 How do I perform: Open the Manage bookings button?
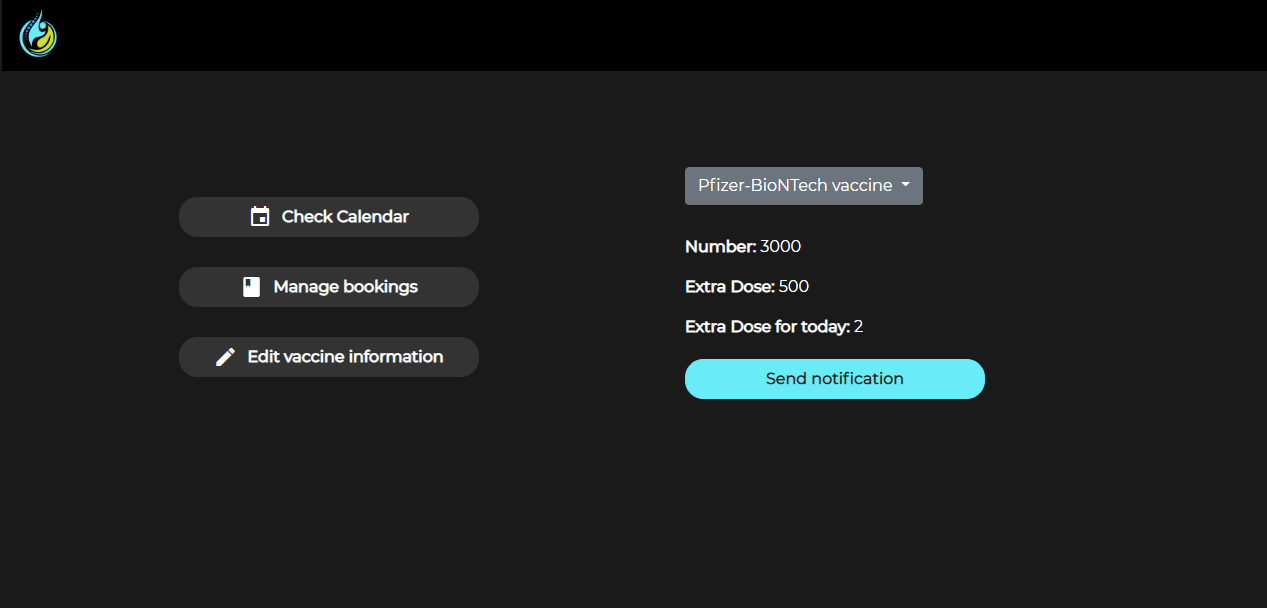pos(329,287)
